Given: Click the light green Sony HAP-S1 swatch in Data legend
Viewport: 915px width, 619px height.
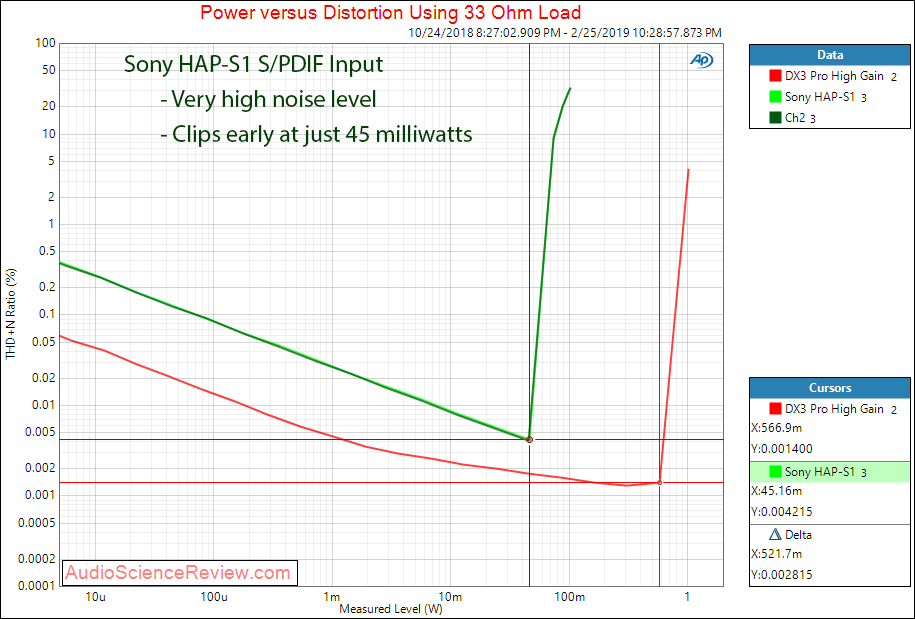Looking at the screenshot, I should click(775, 97).
